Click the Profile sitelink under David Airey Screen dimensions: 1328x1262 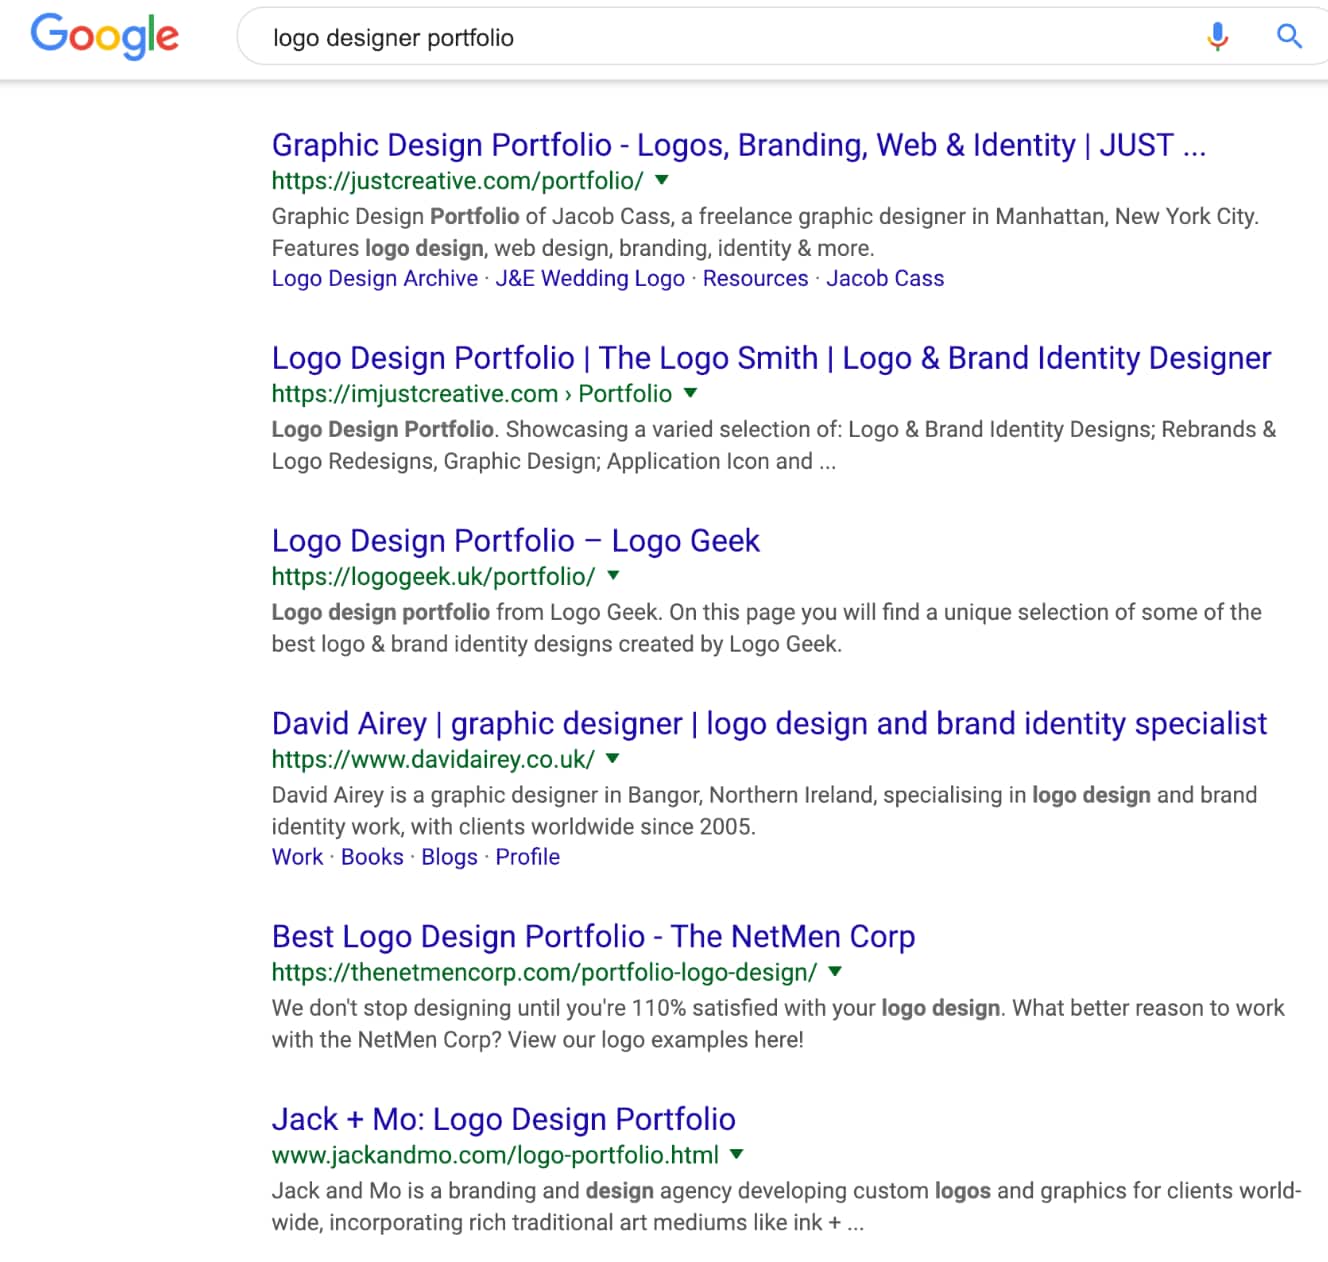[x=527, y=857]
